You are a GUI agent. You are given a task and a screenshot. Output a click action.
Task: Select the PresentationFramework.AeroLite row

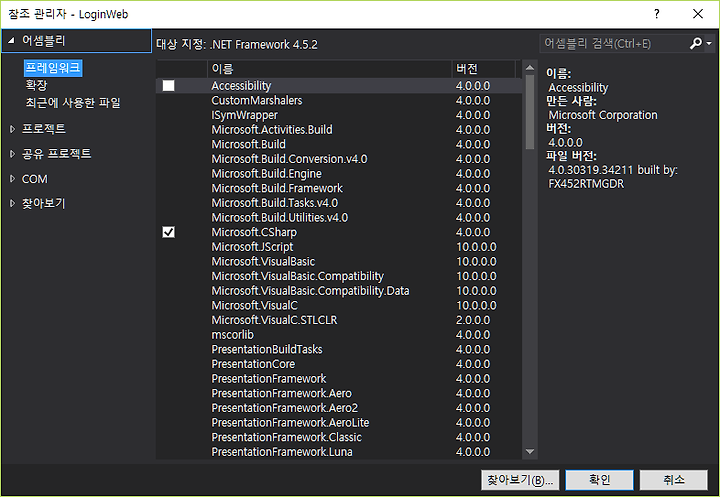(x=339, y=423)
